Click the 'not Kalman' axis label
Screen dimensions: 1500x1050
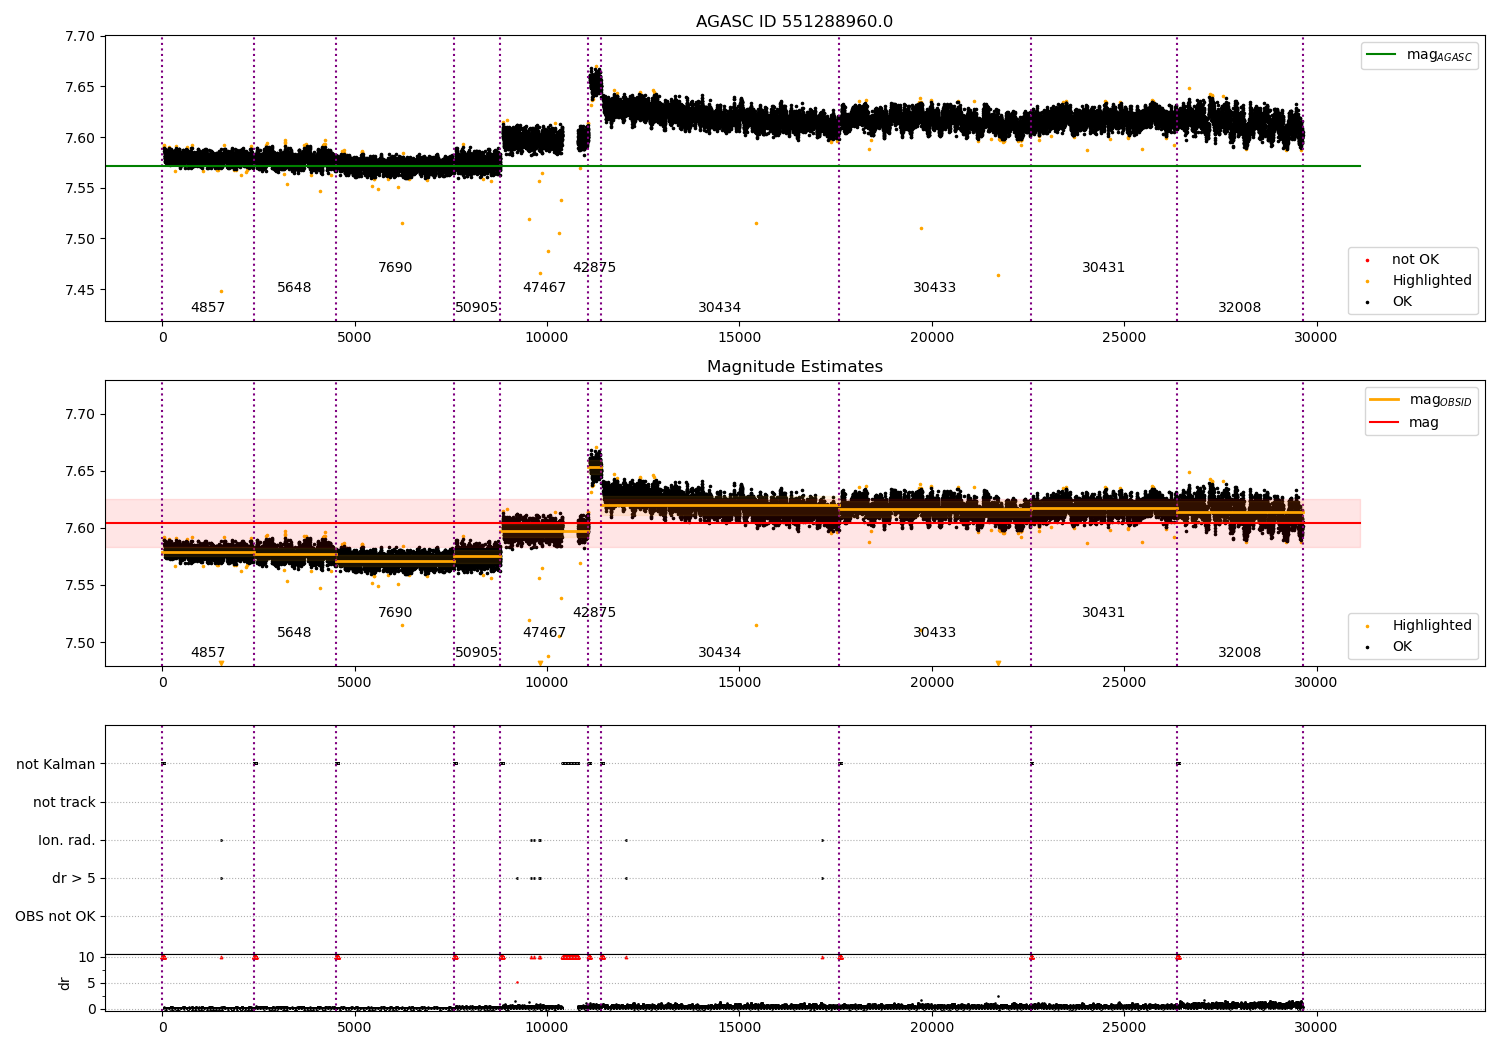click(56, 764)
